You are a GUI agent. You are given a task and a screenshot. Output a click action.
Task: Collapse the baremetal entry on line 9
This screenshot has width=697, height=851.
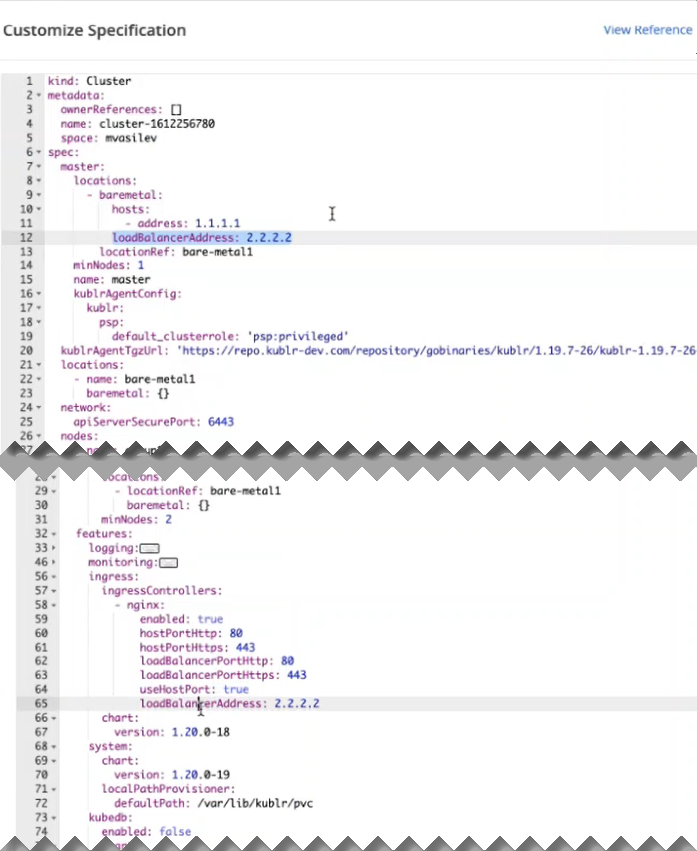click(x=39, y=195)
